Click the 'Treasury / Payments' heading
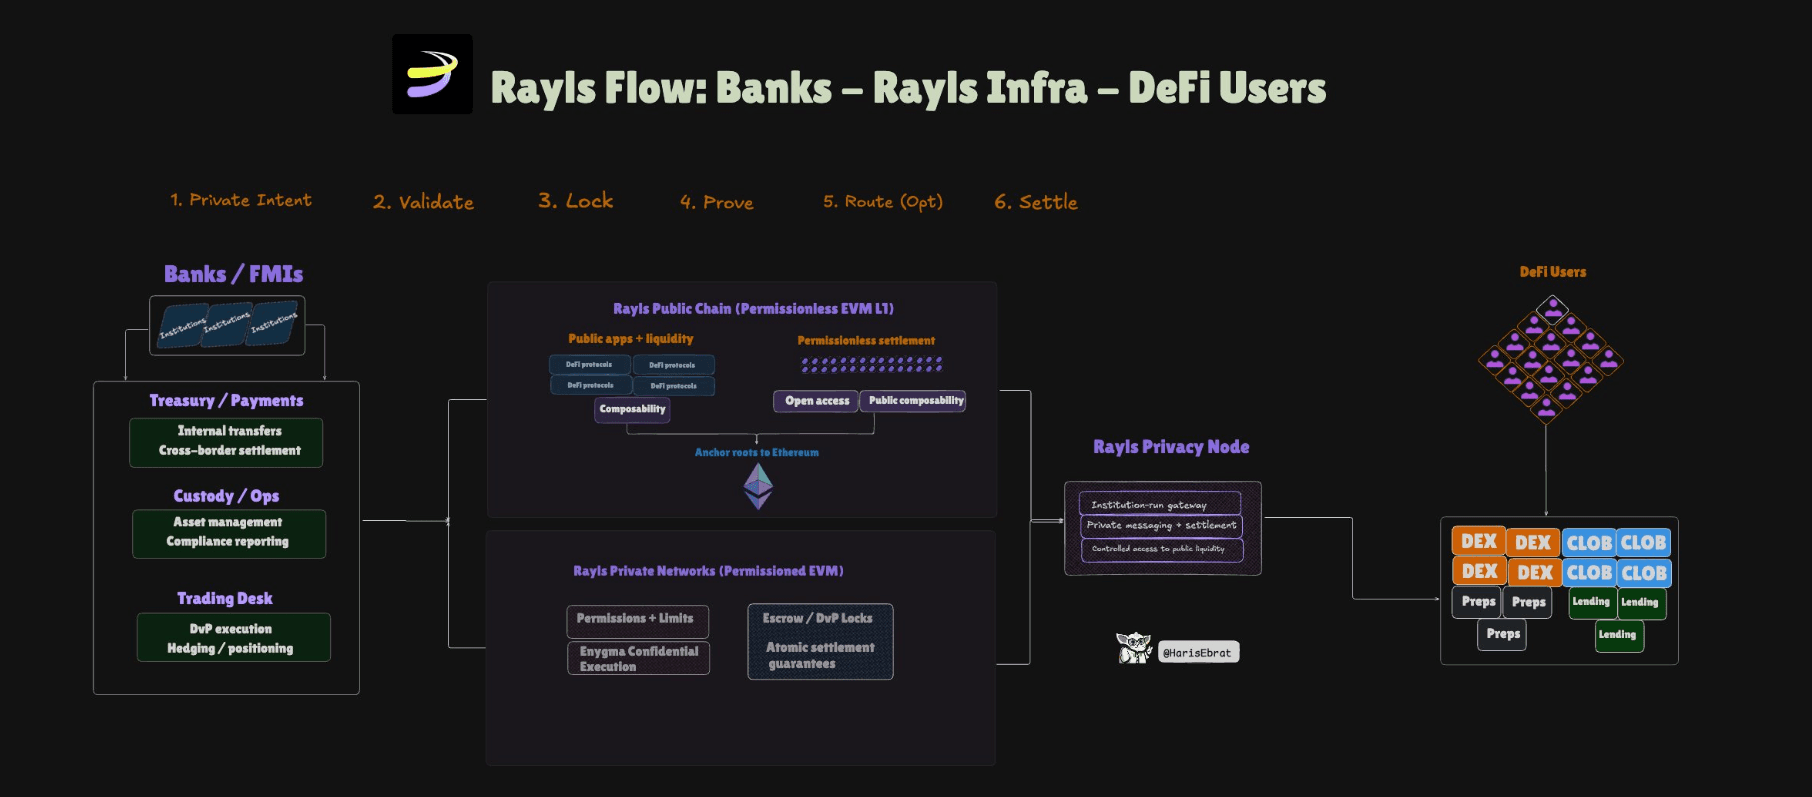This screenshot has width=1812, height=797. (x=226, y=400)
